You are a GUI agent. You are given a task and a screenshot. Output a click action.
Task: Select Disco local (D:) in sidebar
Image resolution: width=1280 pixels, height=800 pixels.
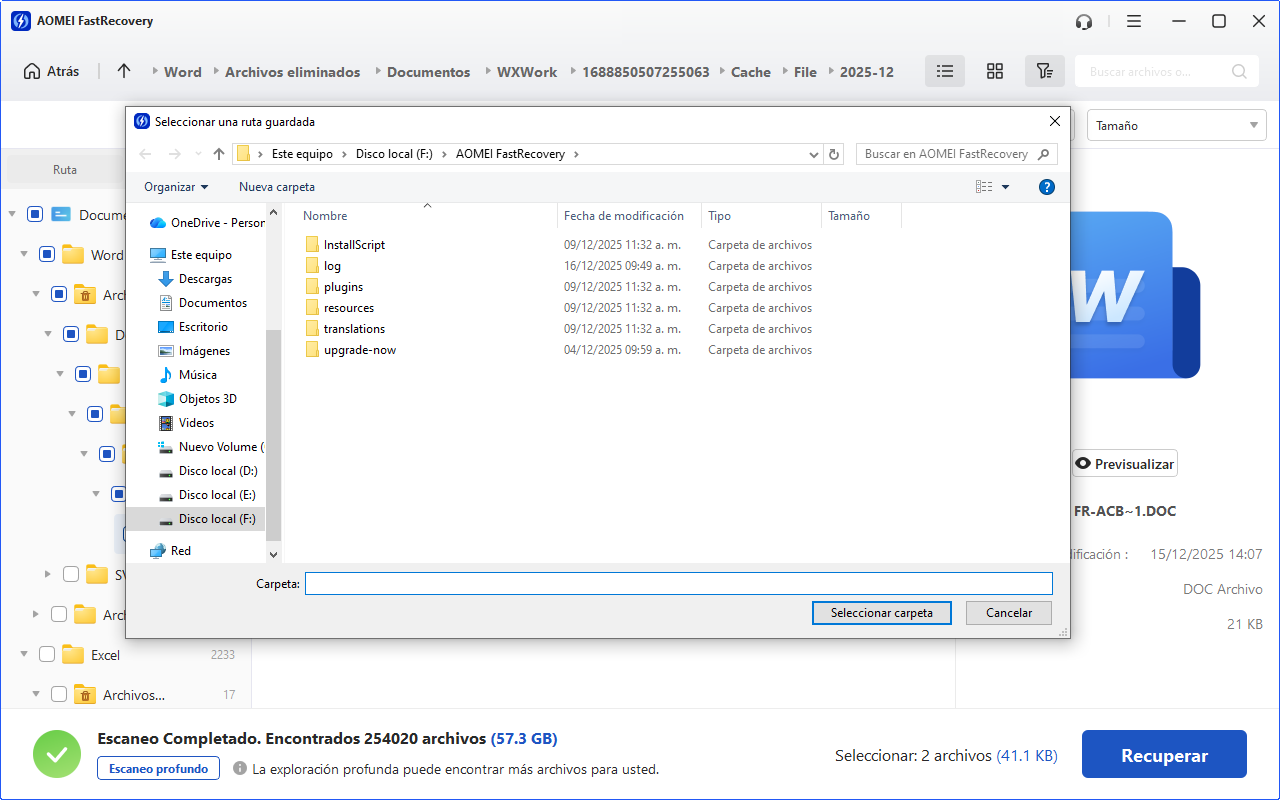click(217, 471)
